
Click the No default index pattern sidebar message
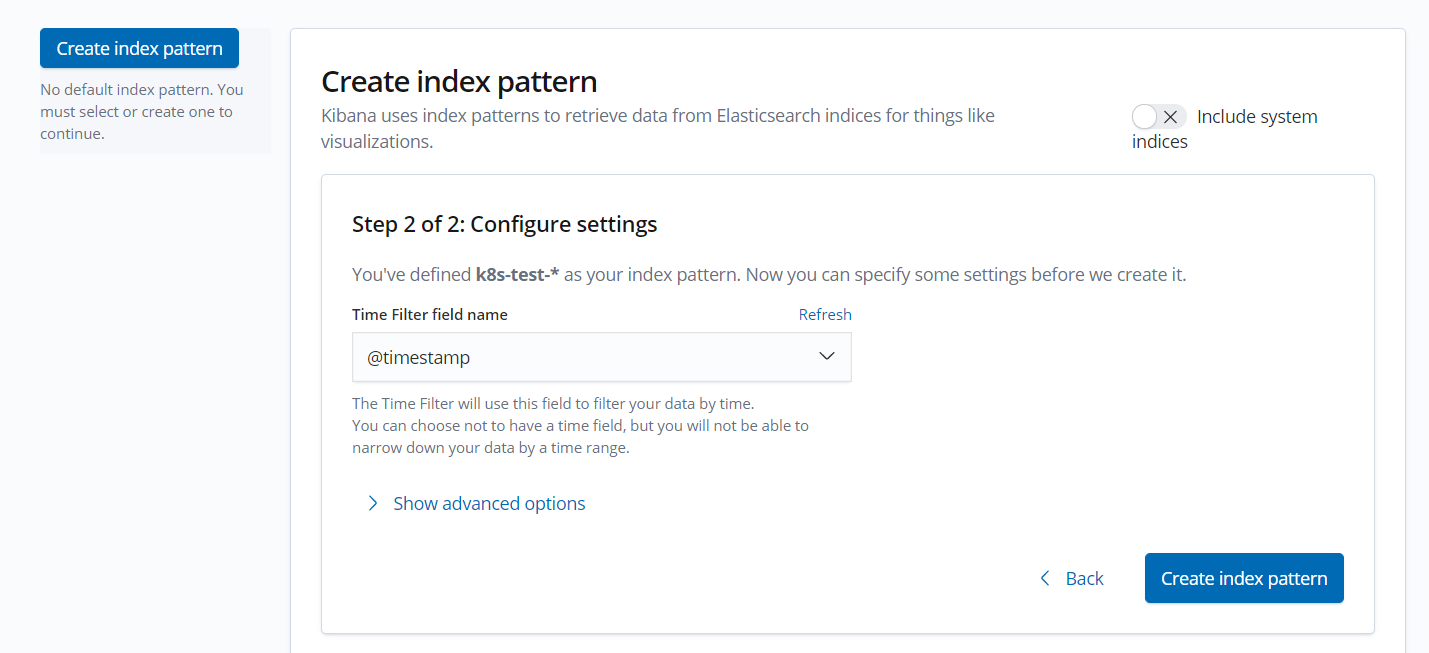pyautogui.click(x=142, y=111)
